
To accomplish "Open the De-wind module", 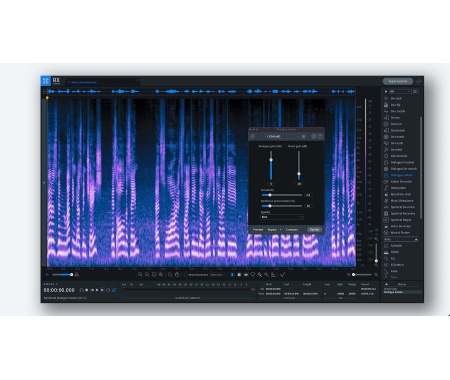I will pyautogui.click(x=396, y=149).
